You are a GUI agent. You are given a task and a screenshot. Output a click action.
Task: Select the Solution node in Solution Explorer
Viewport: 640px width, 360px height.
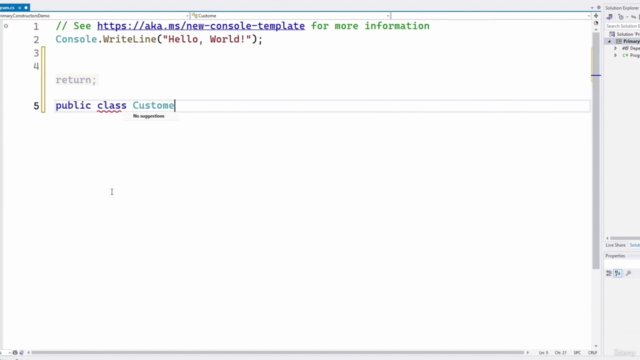[624, 34]
